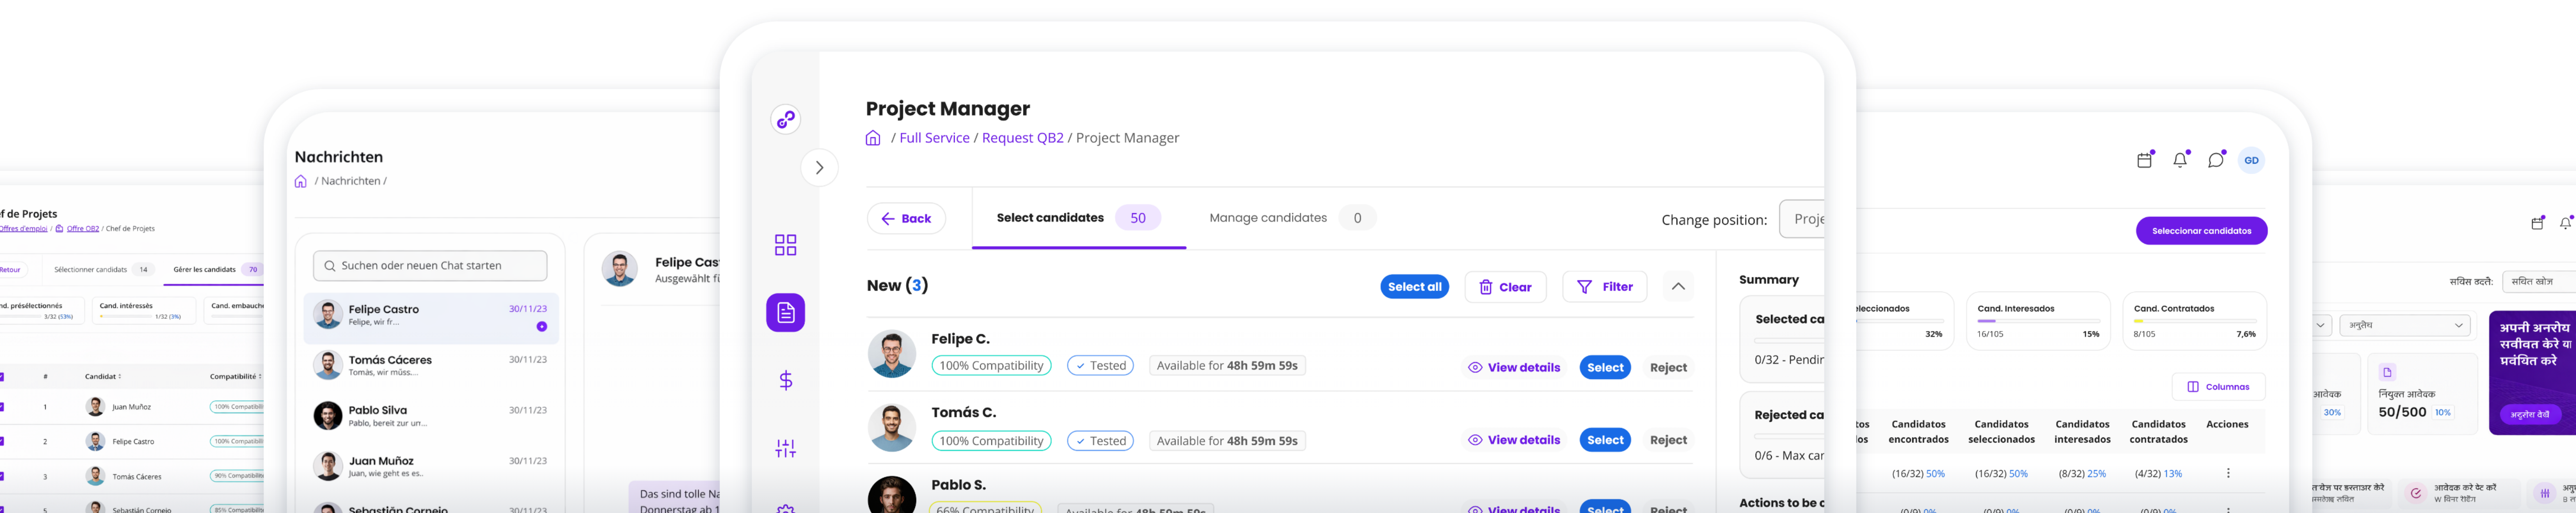View details for Felipe C.
This screenshot has width=2576, height=513.
(x=1514, y=367)
